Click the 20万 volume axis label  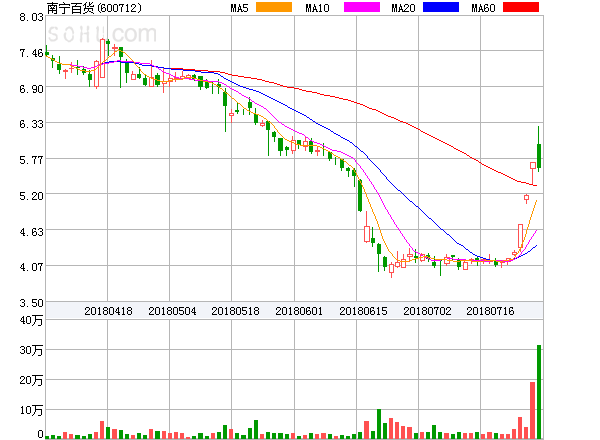pyautogui.click(x=31, y=380)
